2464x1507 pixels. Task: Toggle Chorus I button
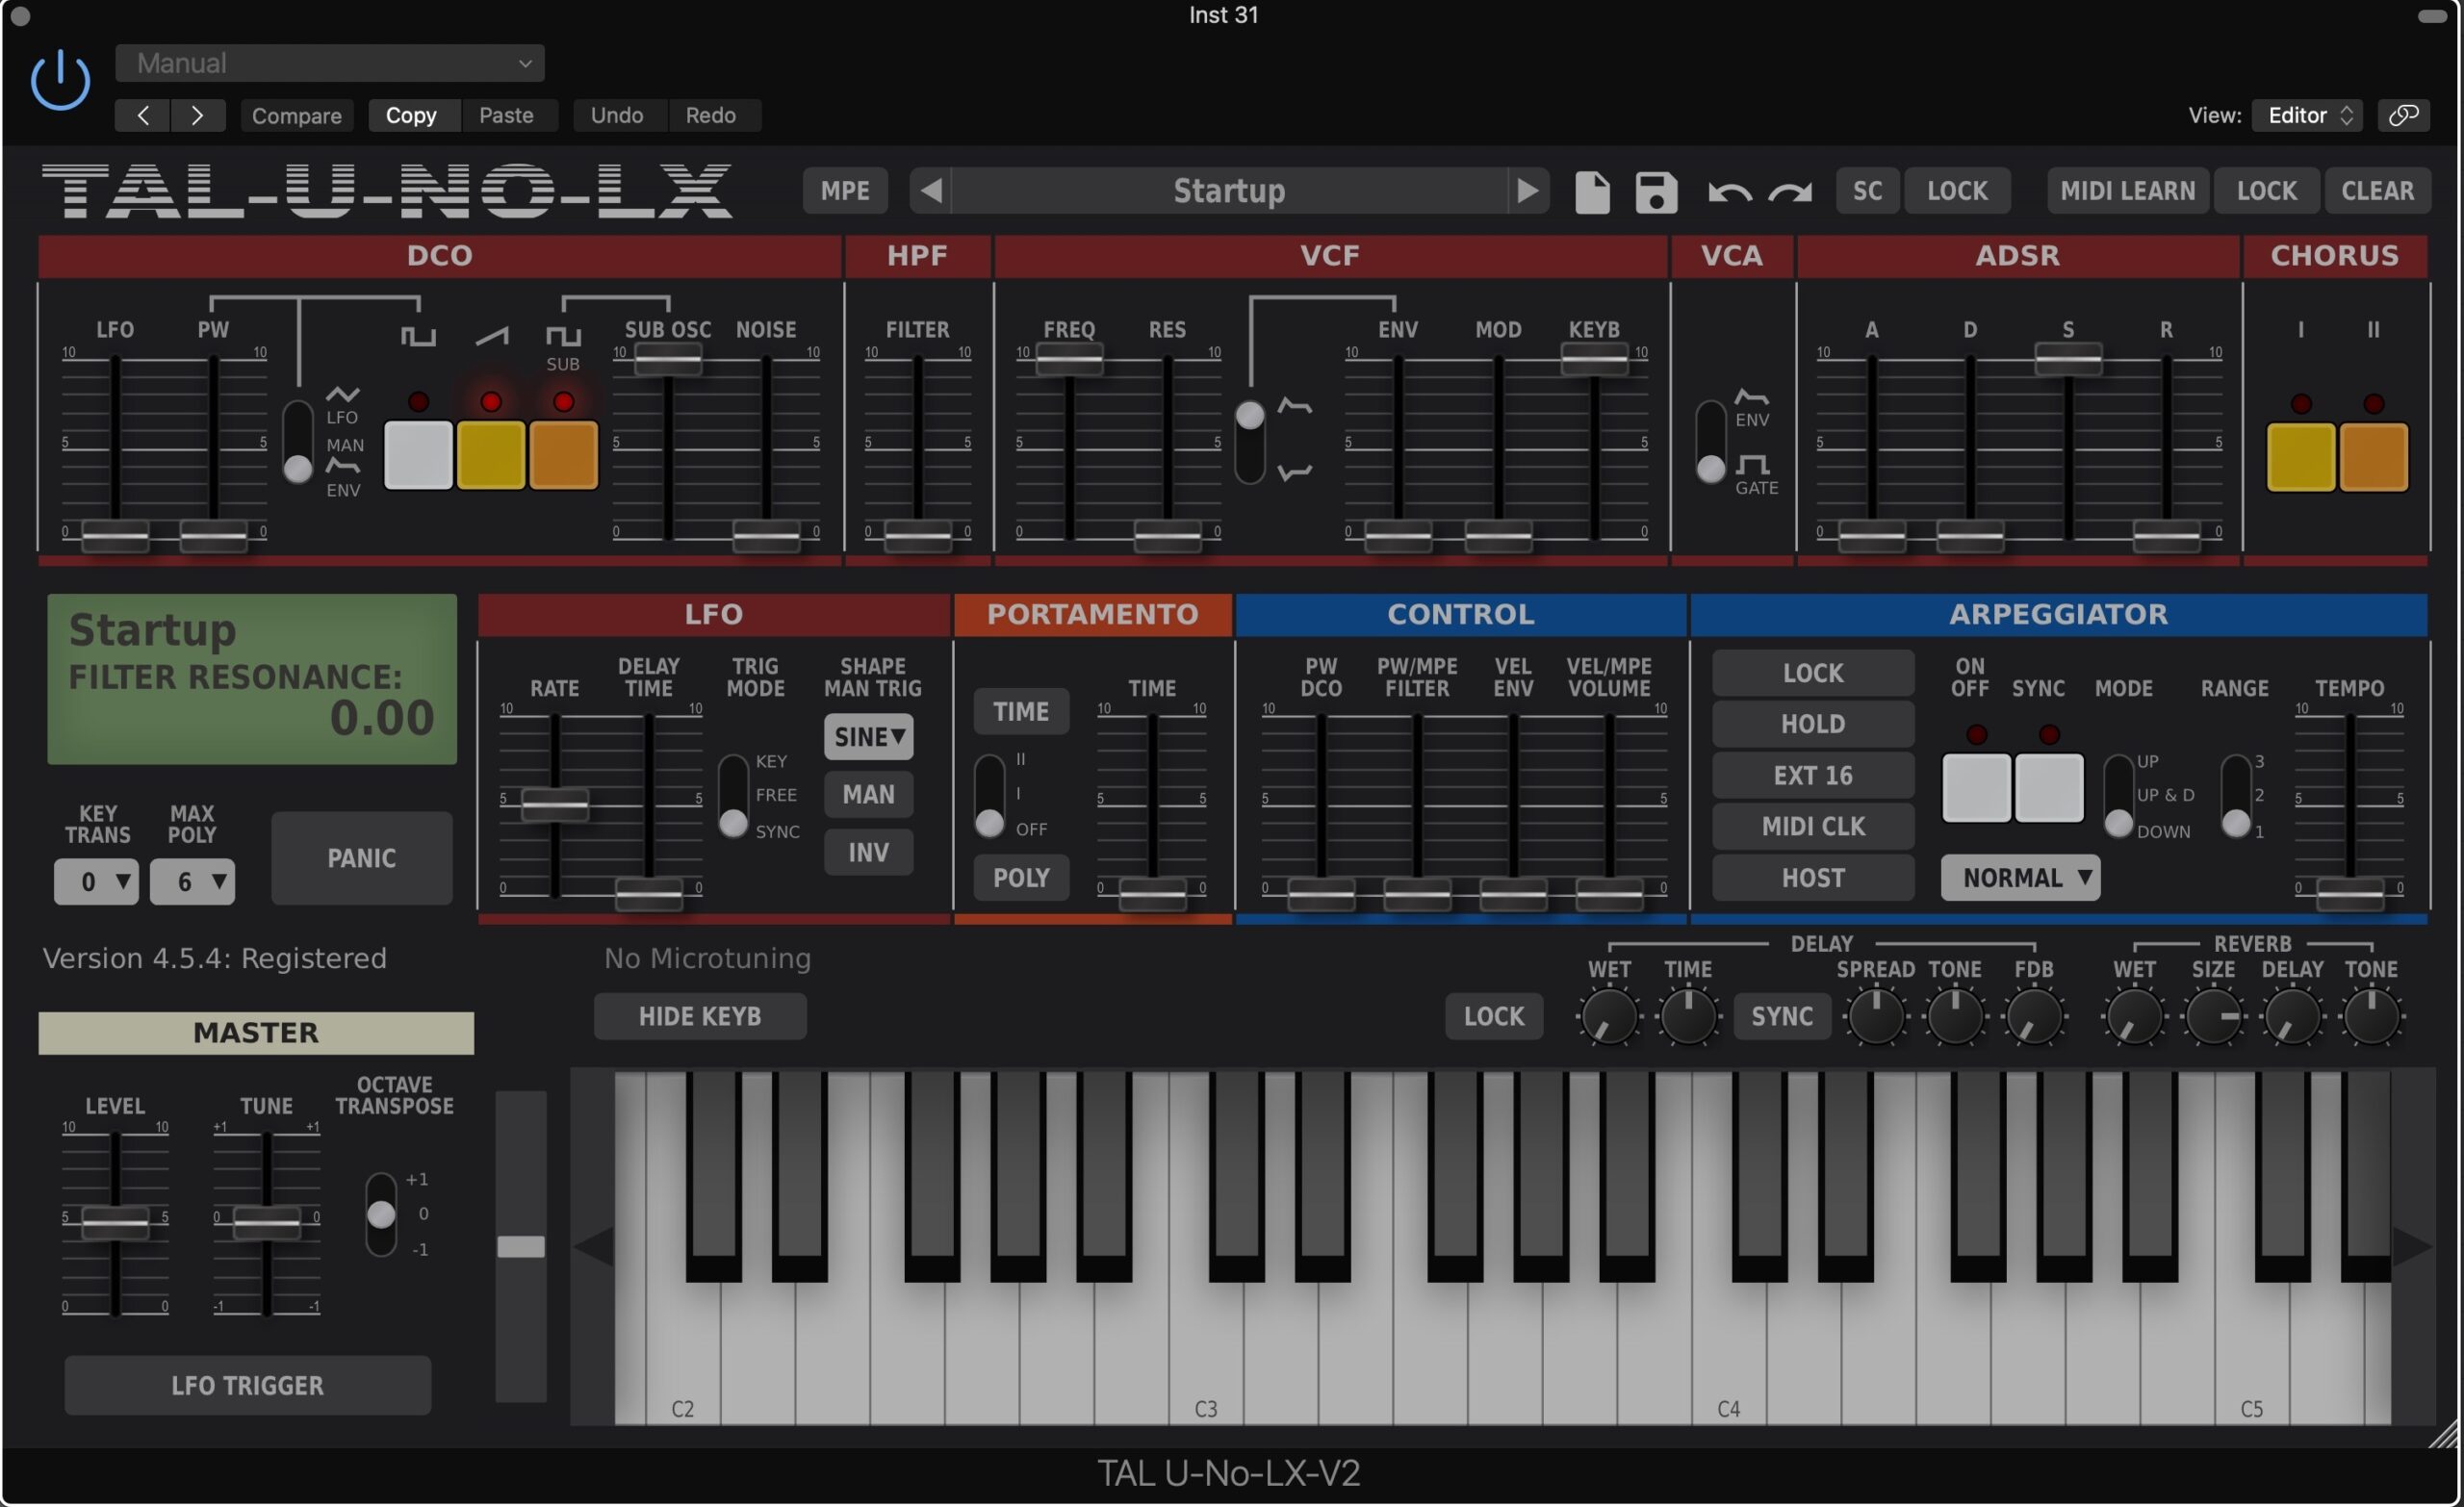pyautogui.click(x=2300, y=457)
